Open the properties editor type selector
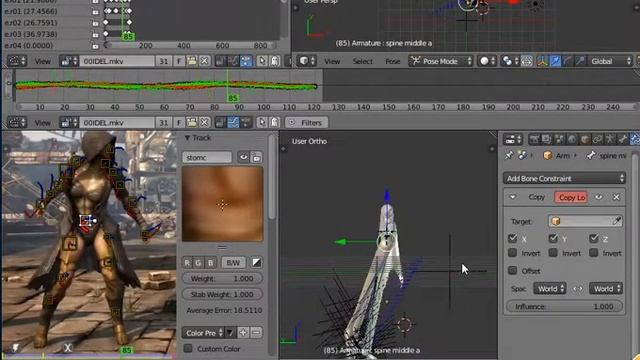Viewport: 640px width, 360px height. click(513, 140)
